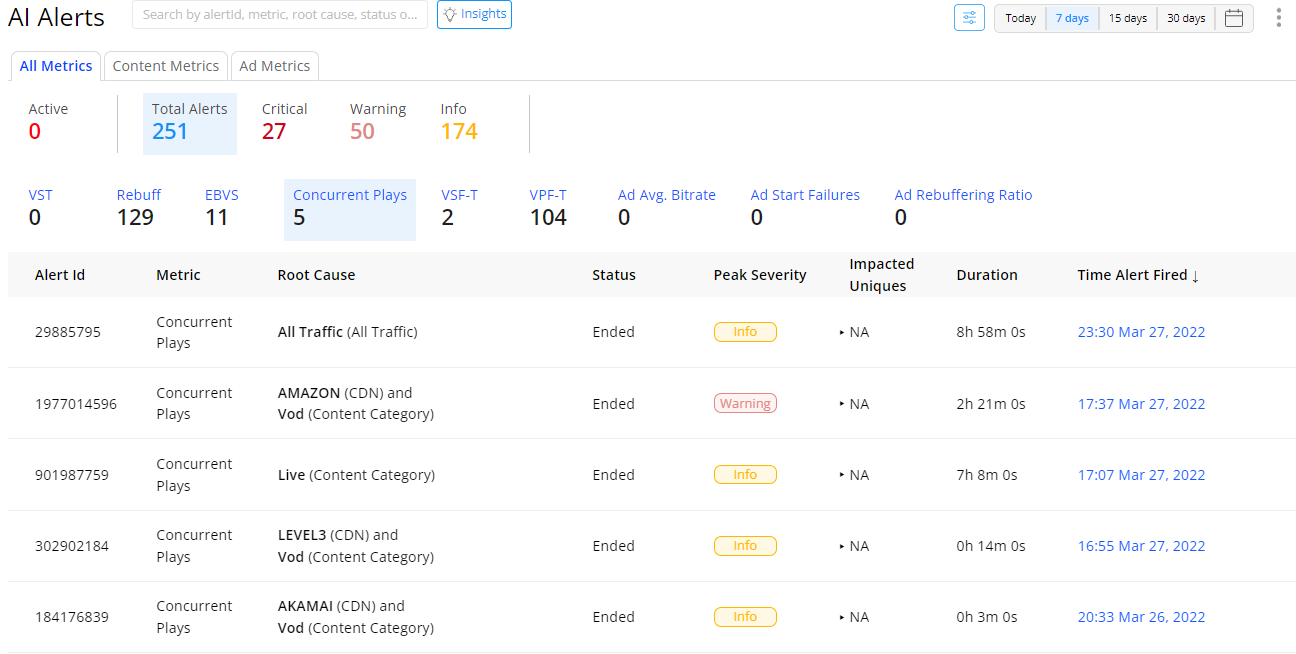Screen dimensions: 1296x654
Task: Select the Today time range
Action: coord(1020,18)
